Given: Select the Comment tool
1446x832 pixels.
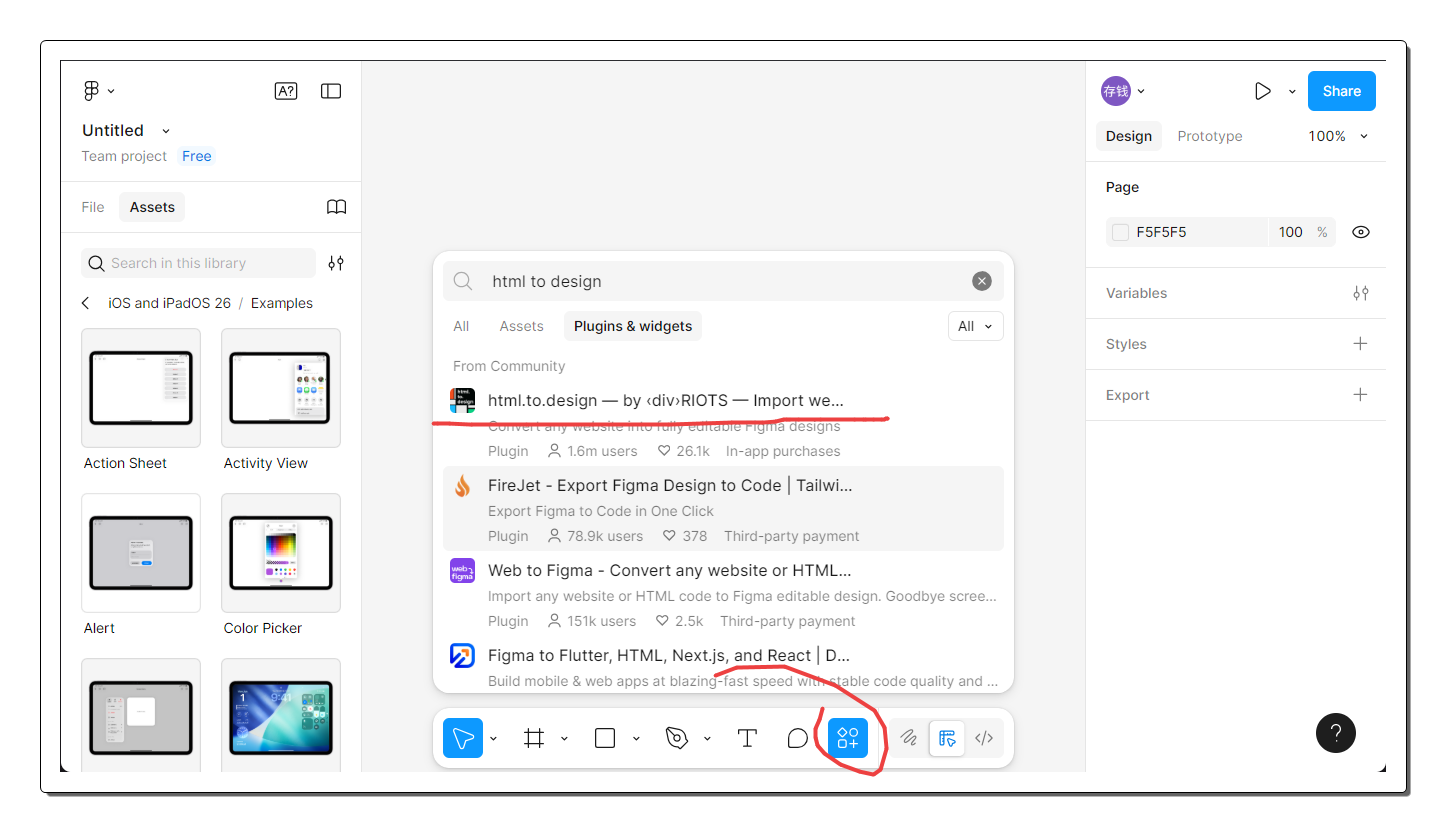Looking at the screenshot, I should pos(797,738).
